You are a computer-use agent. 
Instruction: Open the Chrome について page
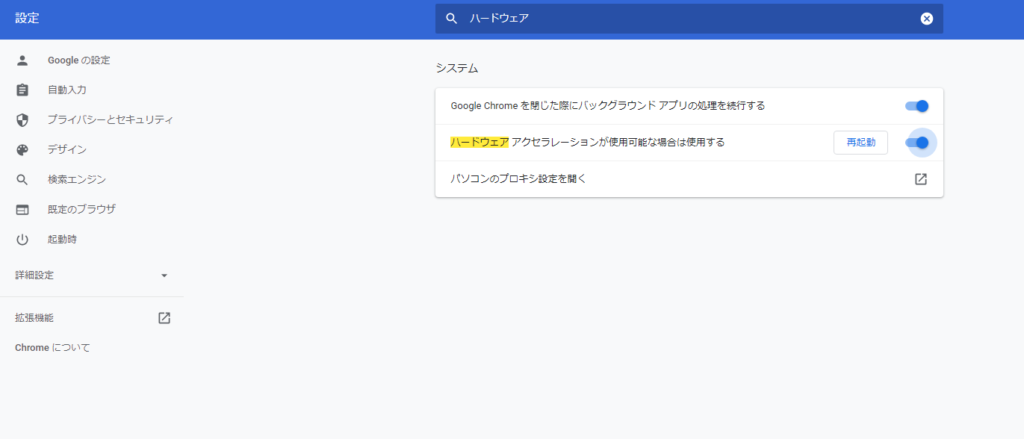[x=52, y=348]
